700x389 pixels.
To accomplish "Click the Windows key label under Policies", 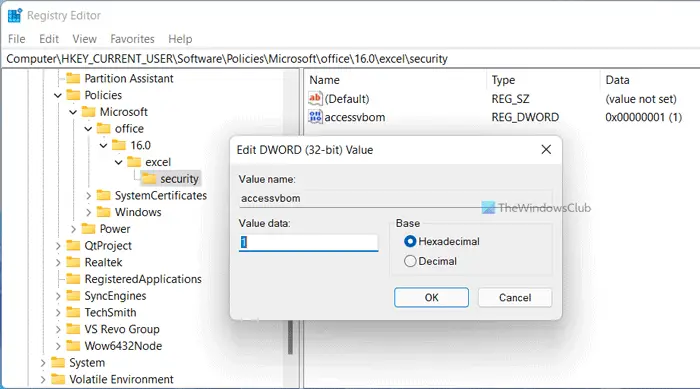I will point(138,212).
